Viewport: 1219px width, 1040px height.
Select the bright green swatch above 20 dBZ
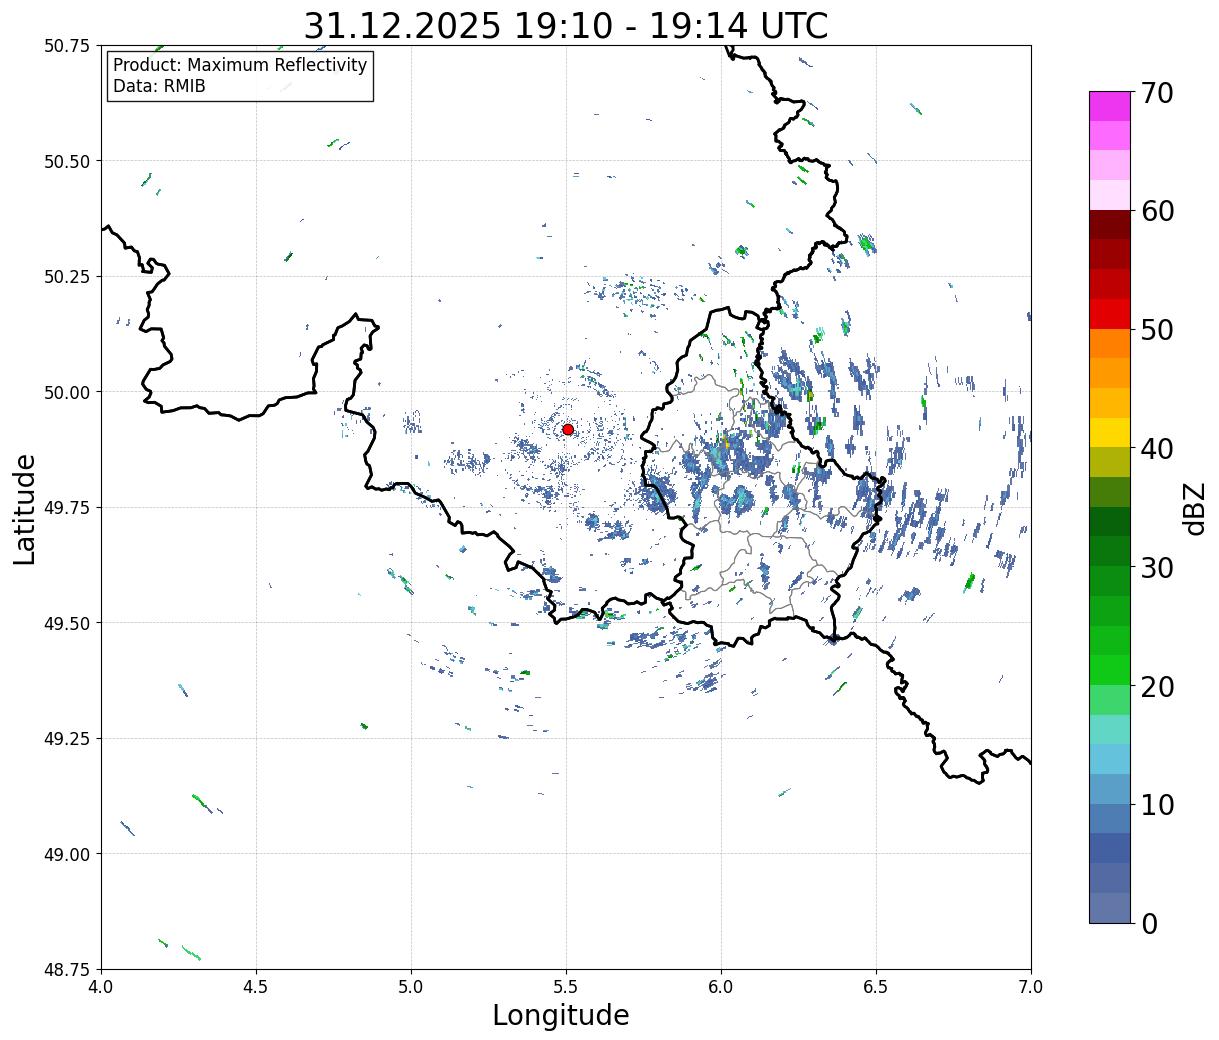tap(1109, 670)
